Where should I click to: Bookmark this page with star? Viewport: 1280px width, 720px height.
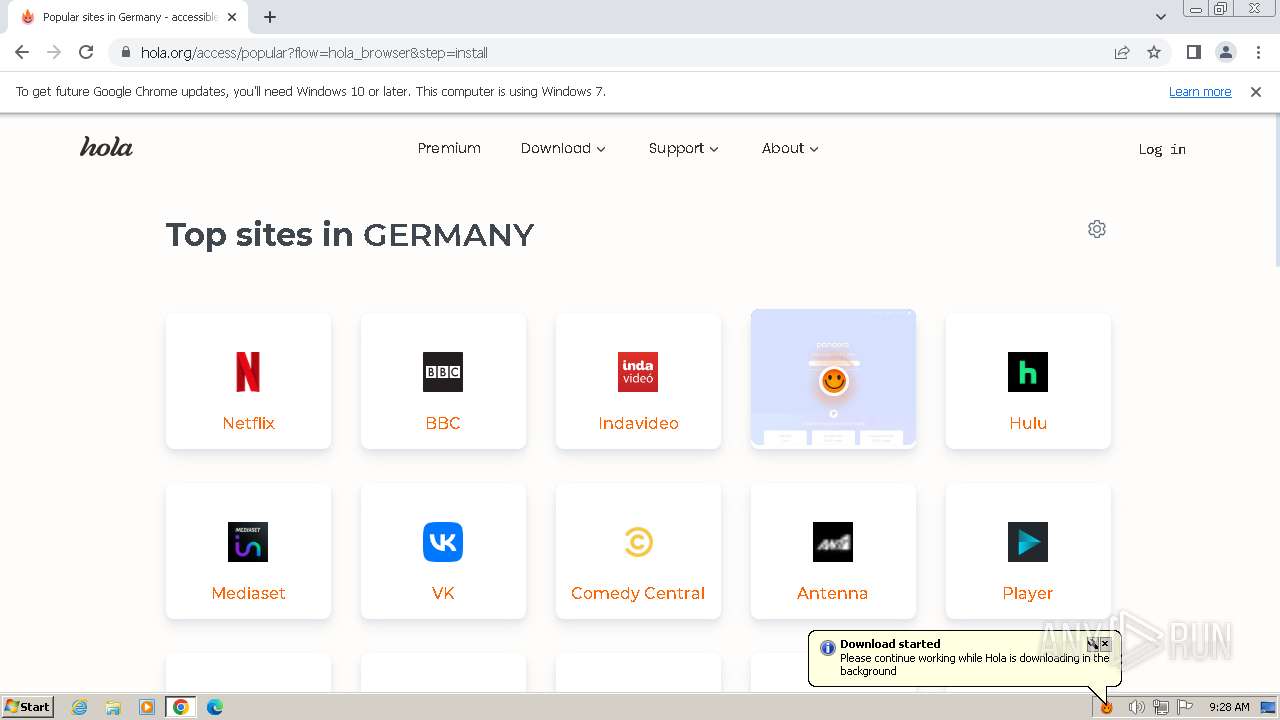tap(1154, 52)
